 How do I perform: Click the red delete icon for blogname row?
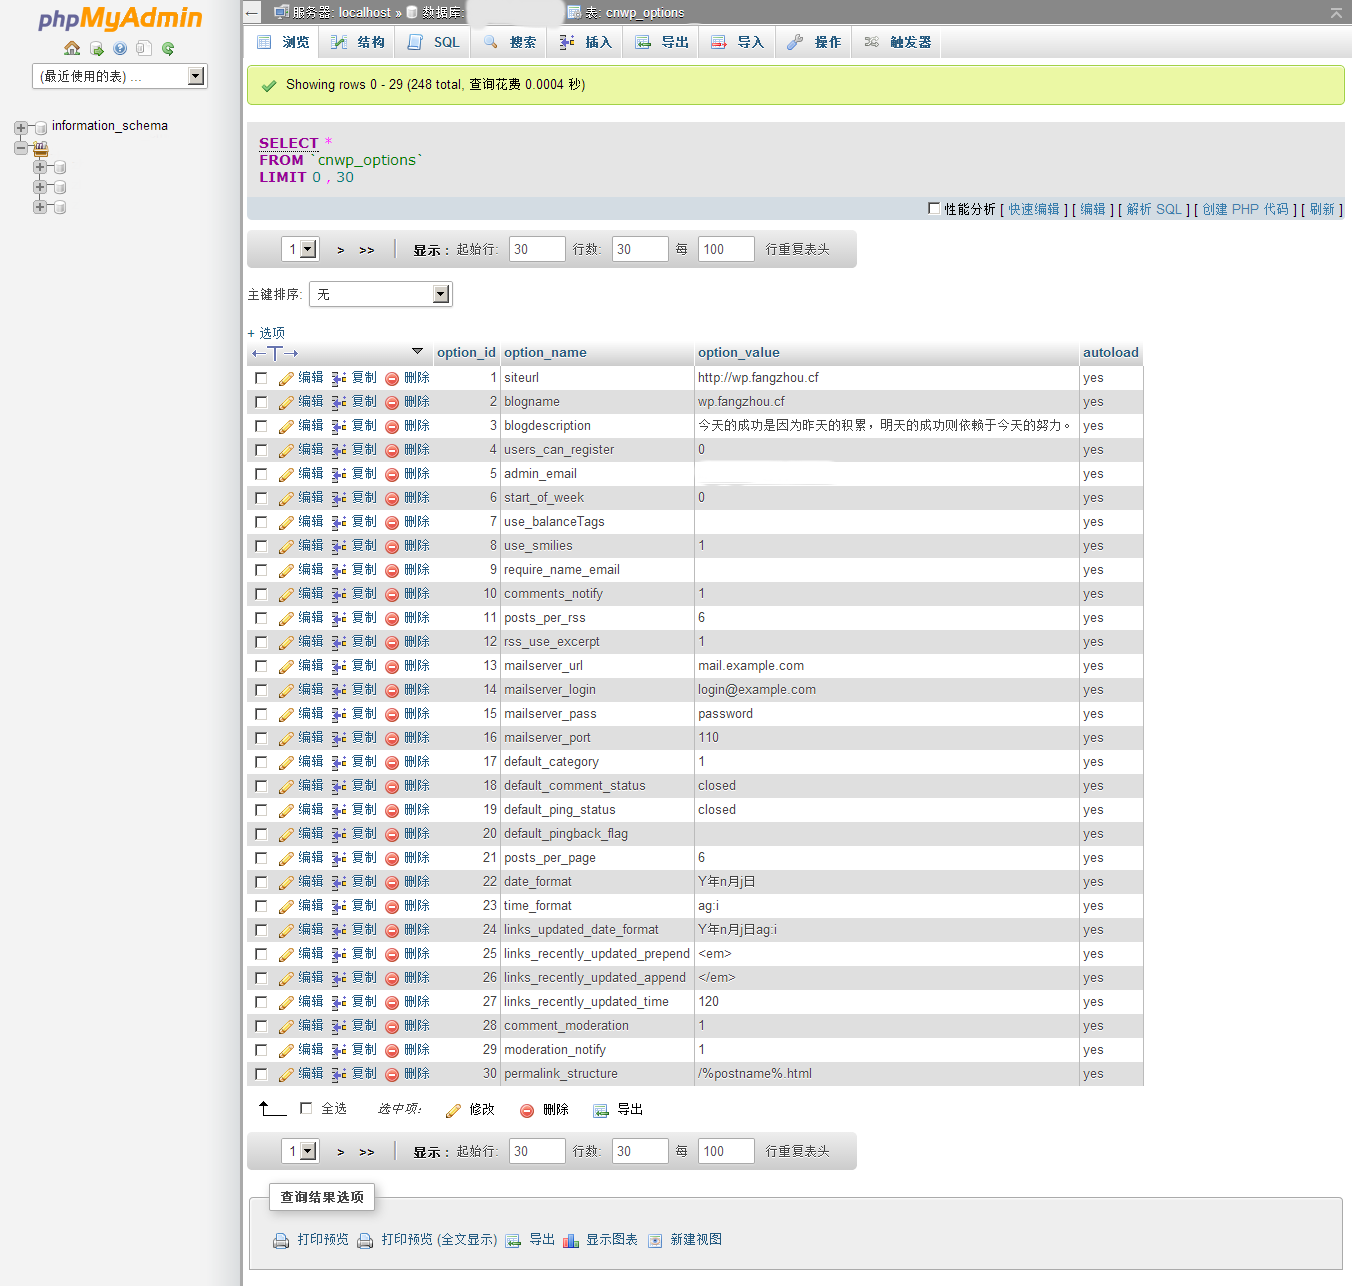point(392,402)
